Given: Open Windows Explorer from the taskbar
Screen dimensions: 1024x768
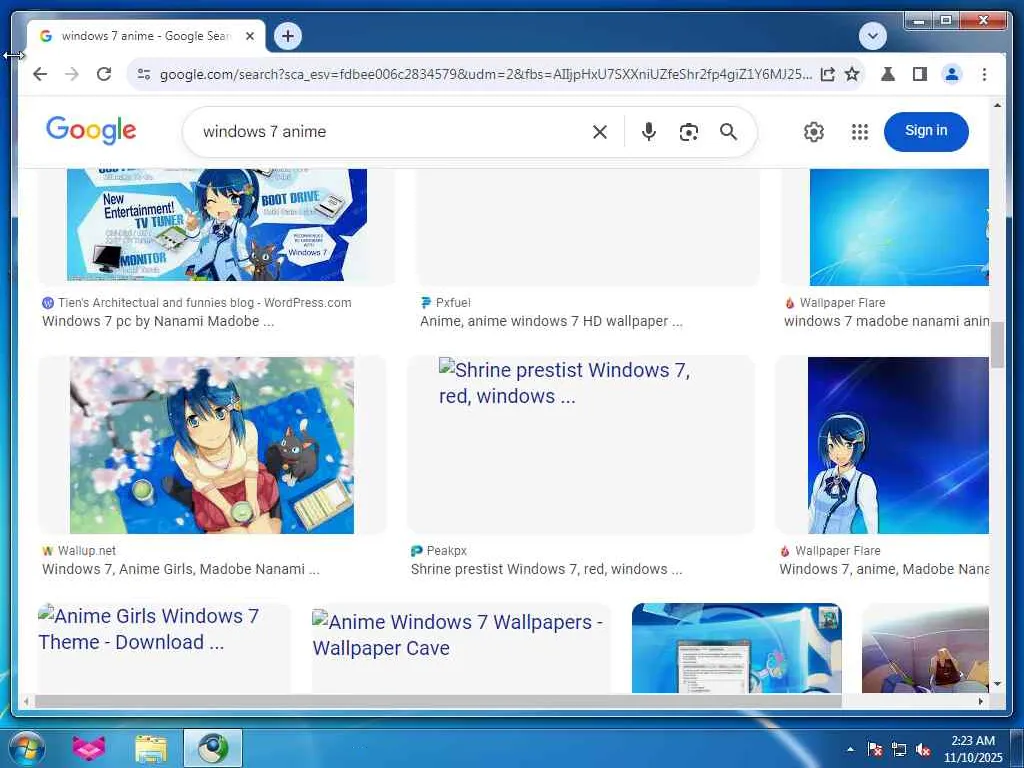Looking at the screenshot, I should tap(151, 748).
